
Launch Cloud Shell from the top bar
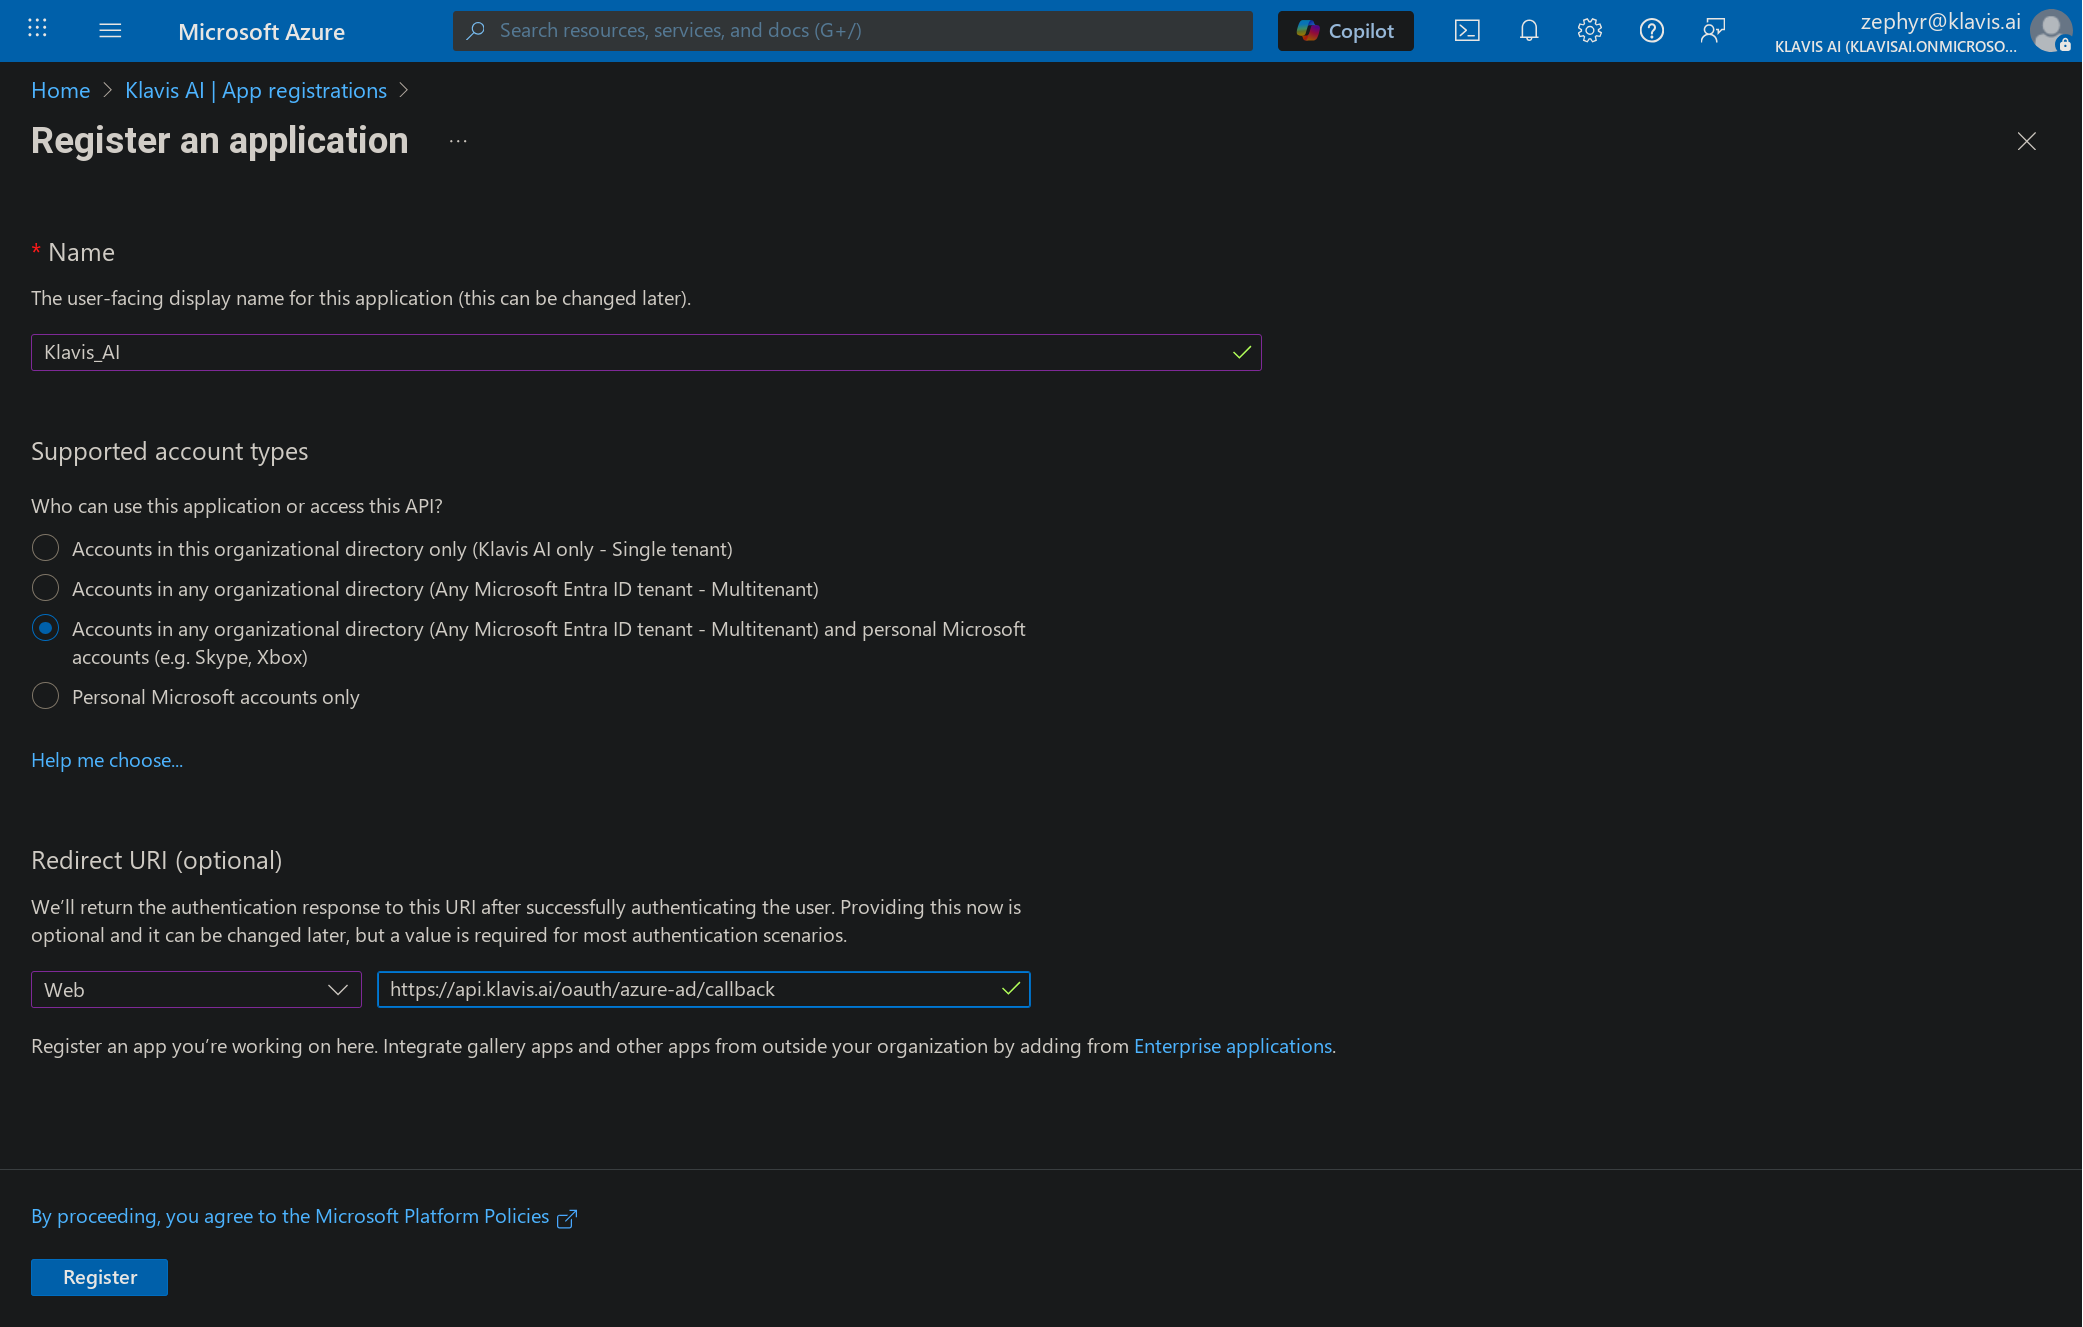(x=1467, y=30)
